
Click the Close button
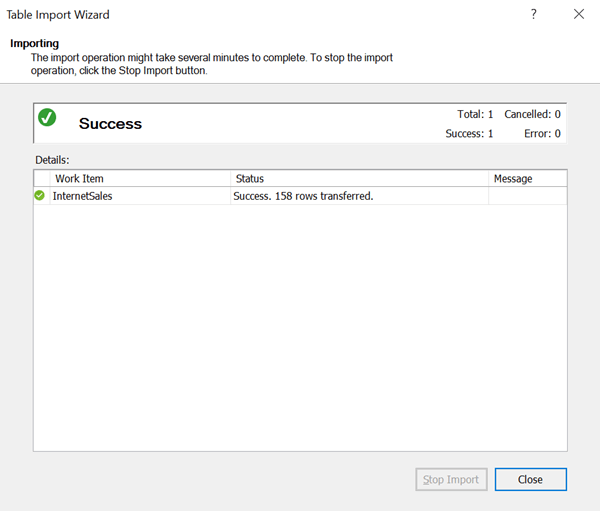530,479
